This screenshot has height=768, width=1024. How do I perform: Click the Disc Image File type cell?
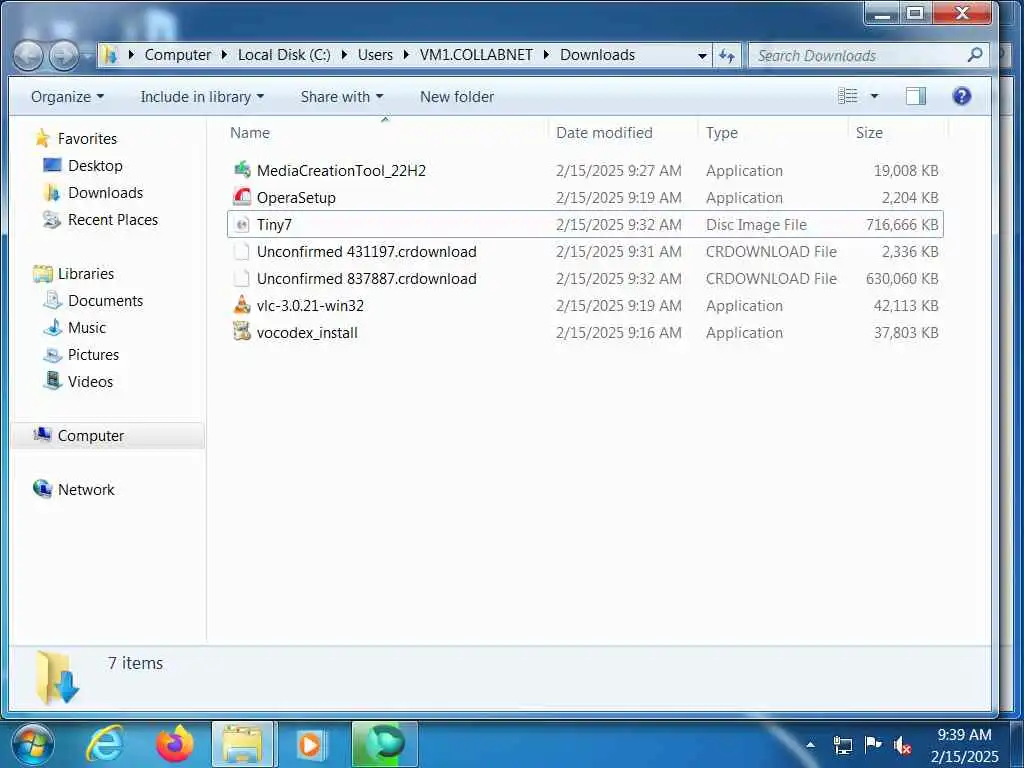pos(756,225)
